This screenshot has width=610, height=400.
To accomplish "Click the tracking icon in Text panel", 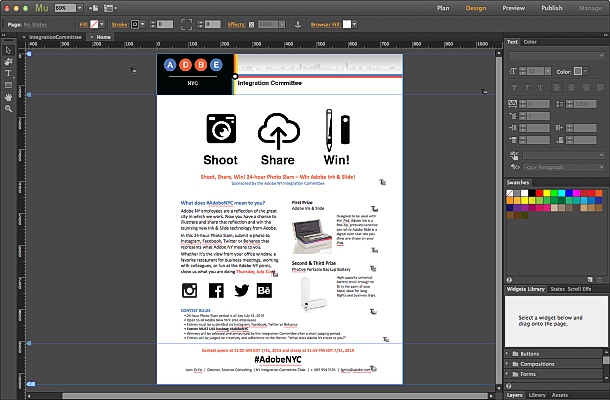I will pos(513,104).
